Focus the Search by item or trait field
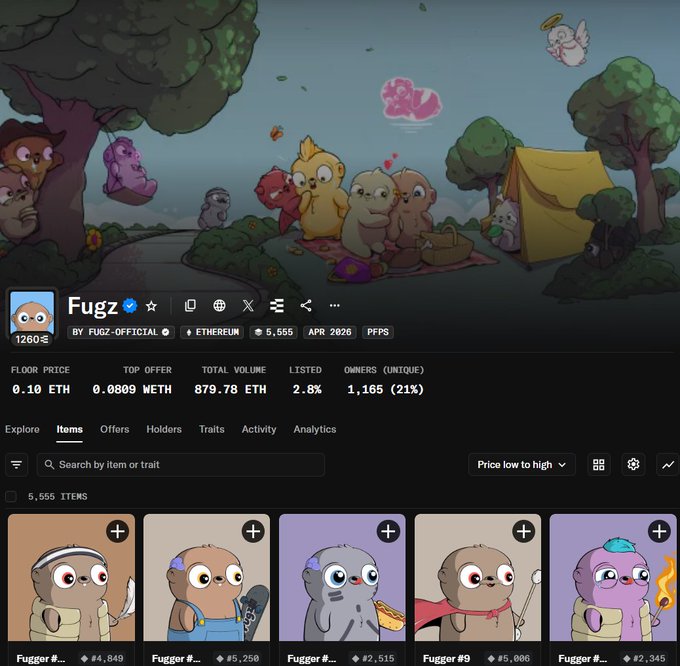The image size is (680, 666). coord(181,465)
